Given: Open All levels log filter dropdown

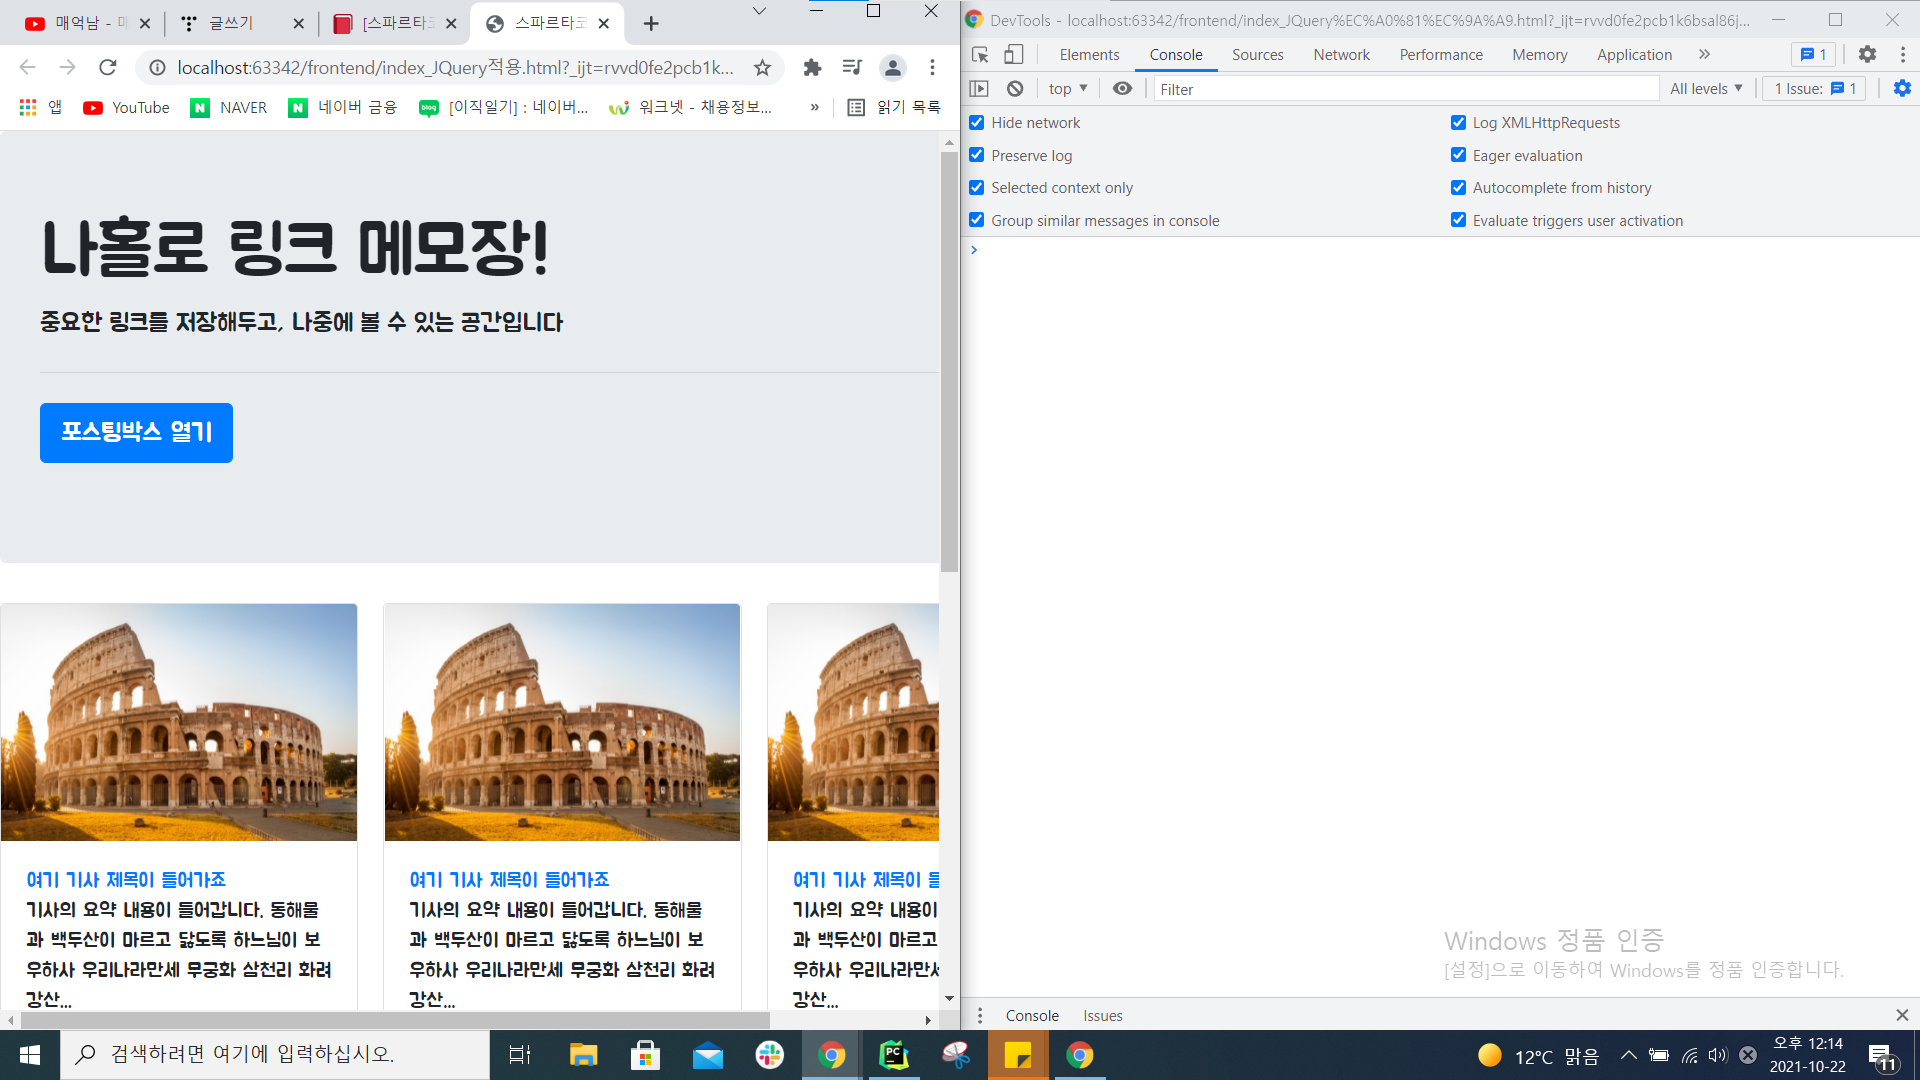Looking at the screenshot, I should coord(1706,89).
